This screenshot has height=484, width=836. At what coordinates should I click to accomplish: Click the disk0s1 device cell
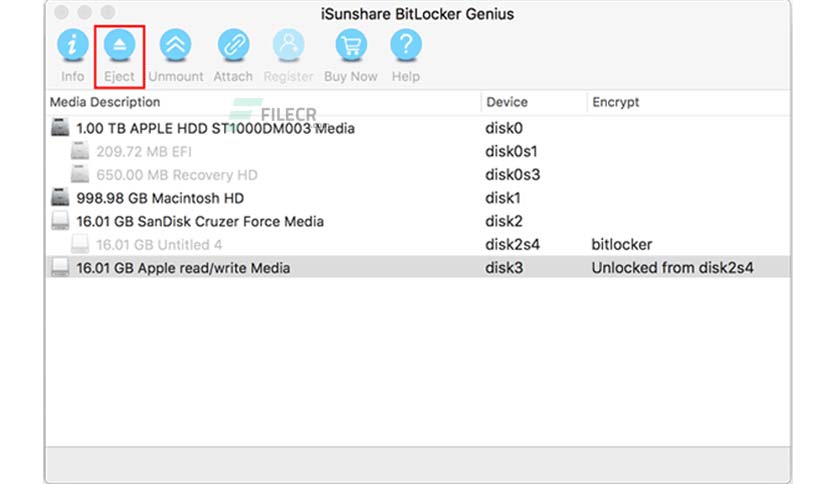(511, 151)
